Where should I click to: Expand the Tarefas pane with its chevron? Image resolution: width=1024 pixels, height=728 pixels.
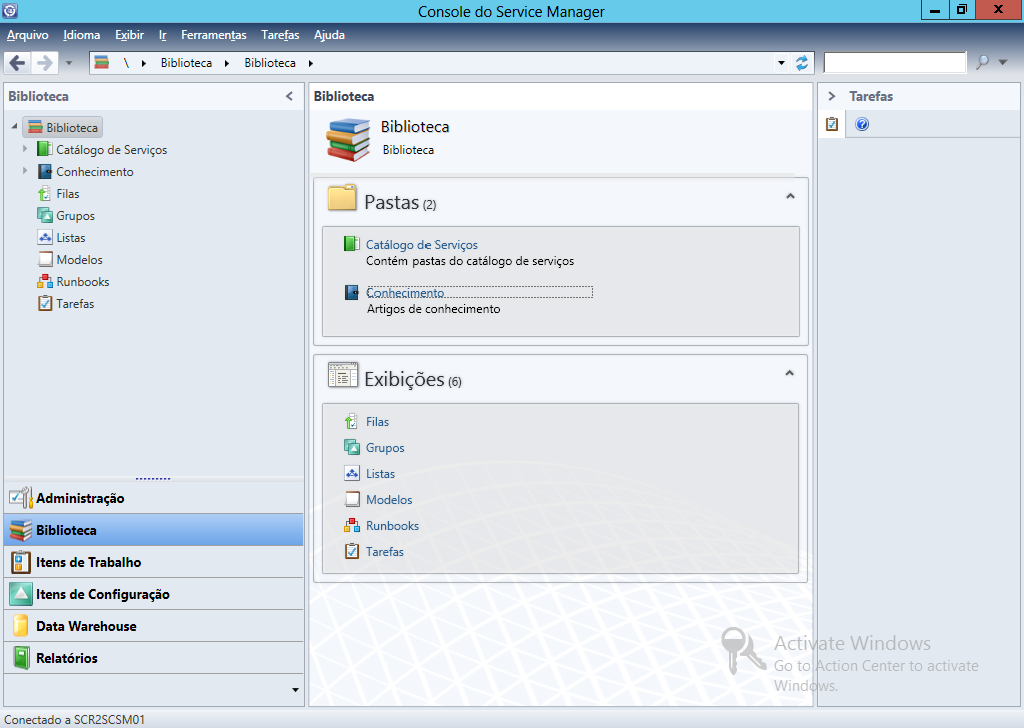pyautogui.click(x=831, y=96)
